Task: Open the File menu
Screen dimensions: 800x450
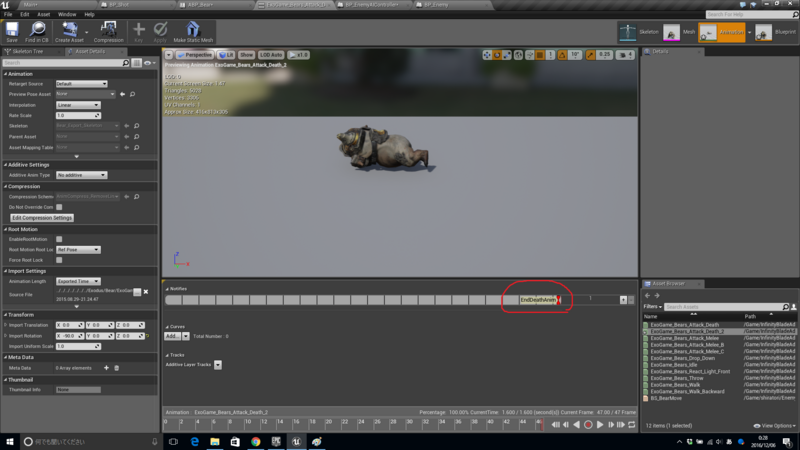Action: click(8, 14)
